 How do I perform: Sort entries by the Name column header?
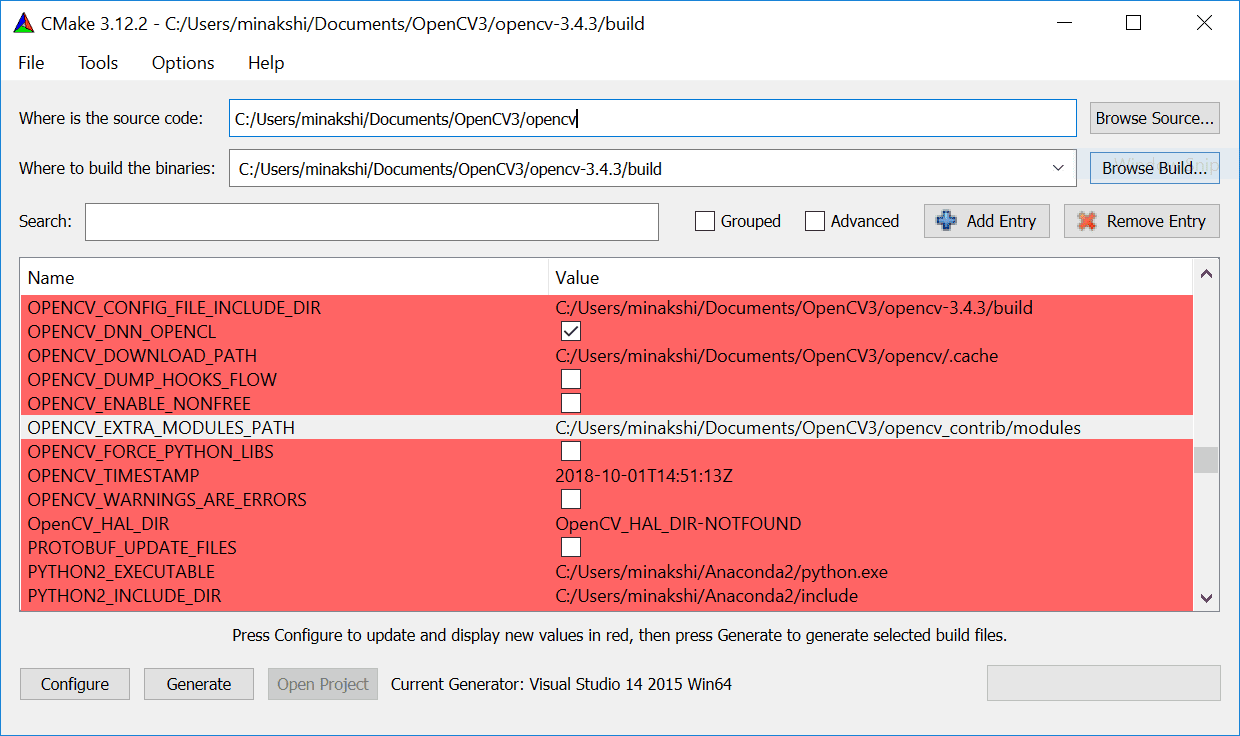click(283, 277)
